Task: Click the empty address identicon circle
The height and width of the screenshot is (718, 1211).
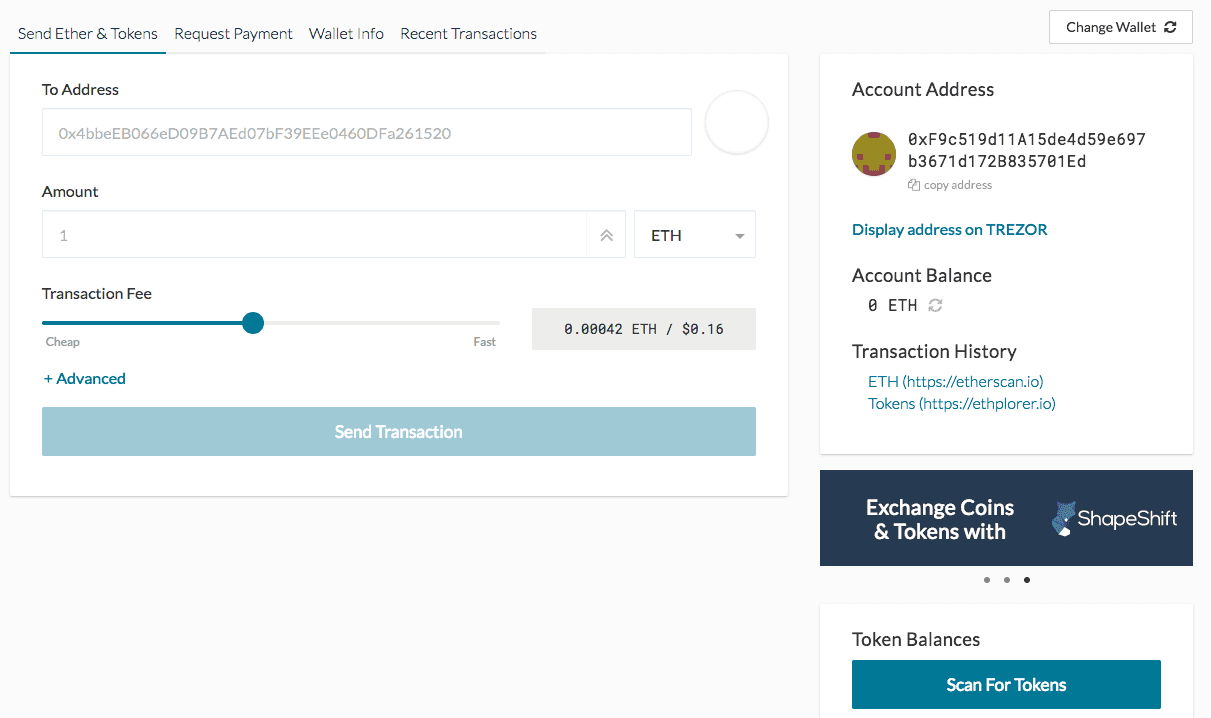Action: (737, 123)
